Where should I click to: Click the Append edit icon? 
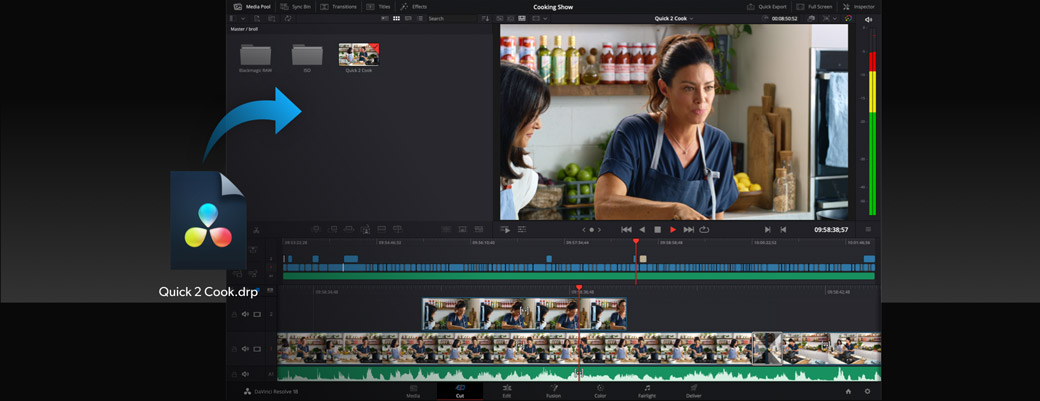coord(332,229)
